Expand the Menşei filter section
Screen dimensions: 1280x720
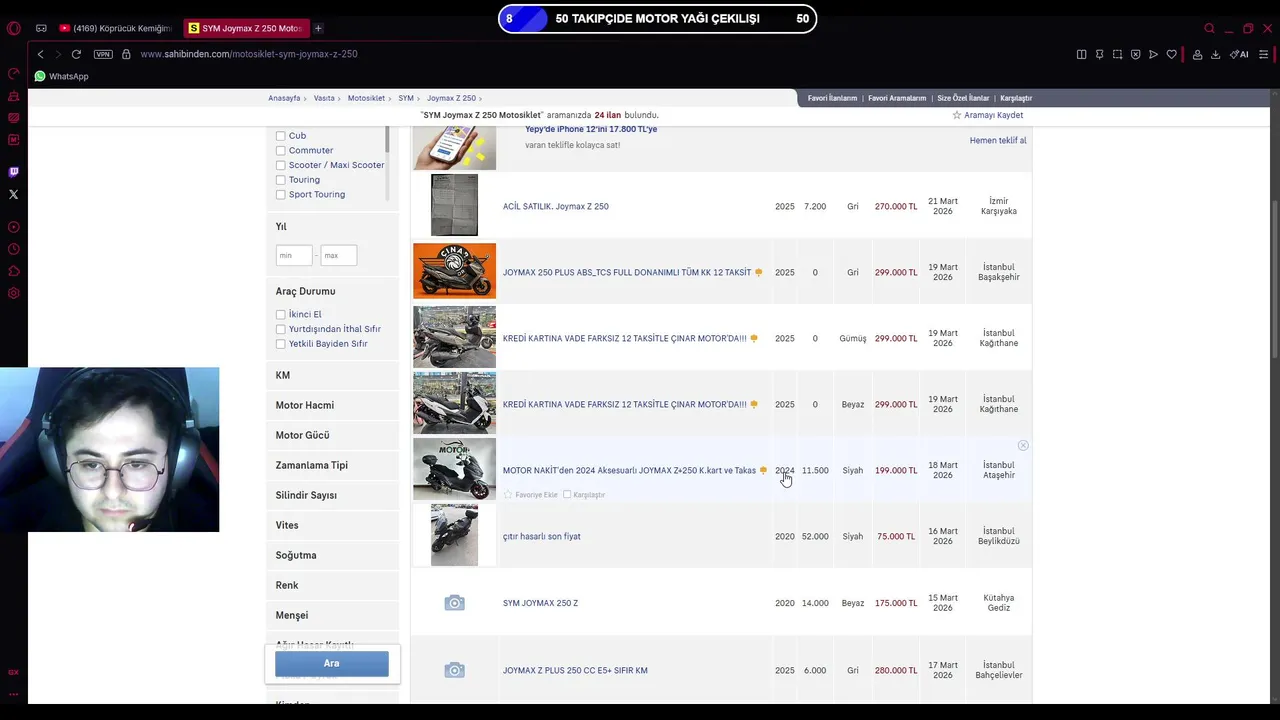(332, 615)
